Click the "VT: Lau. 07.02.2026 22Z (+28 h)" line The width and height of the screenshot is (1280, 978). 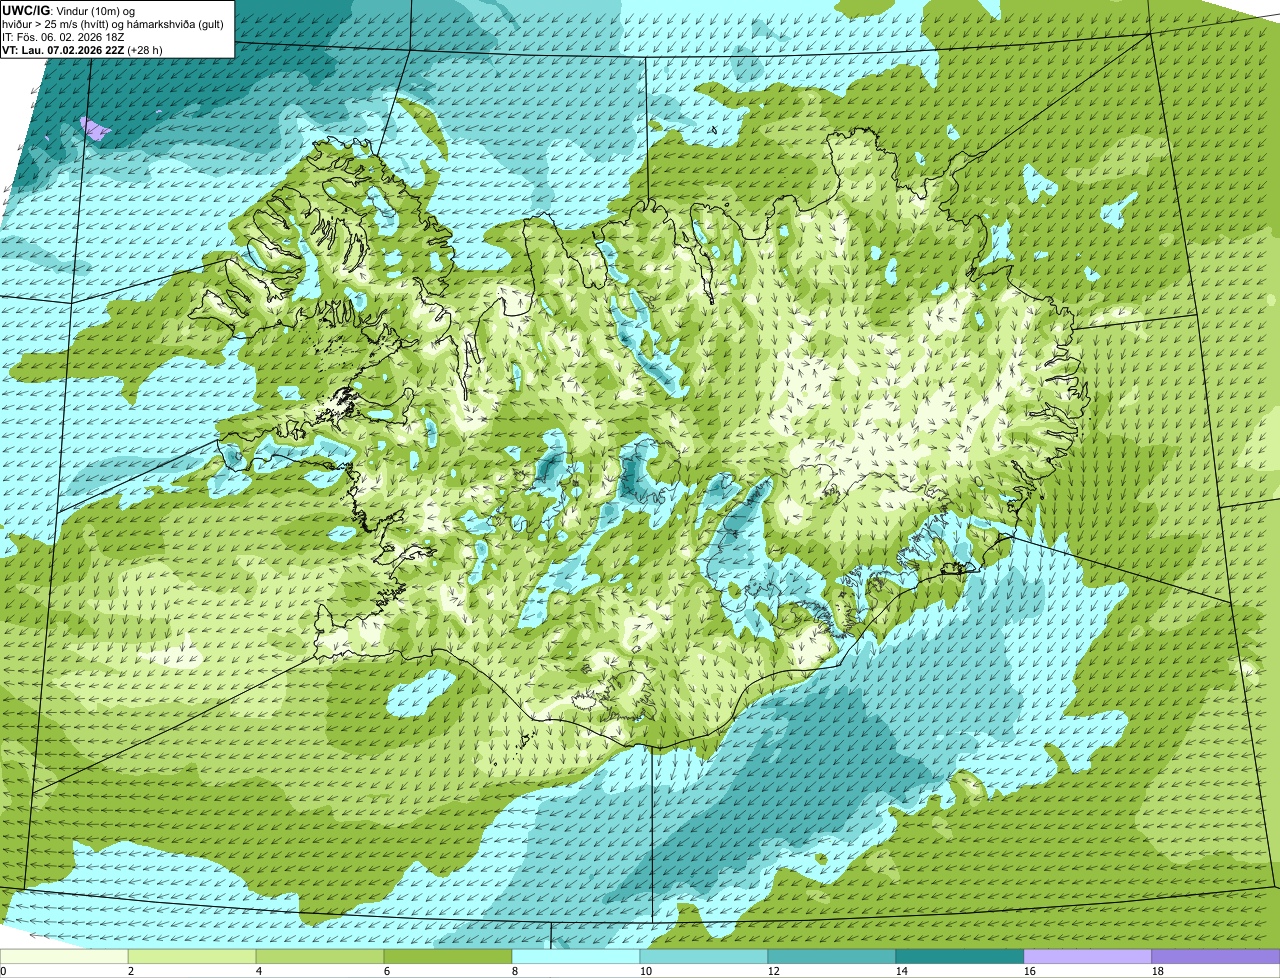(x=82, y=49)
